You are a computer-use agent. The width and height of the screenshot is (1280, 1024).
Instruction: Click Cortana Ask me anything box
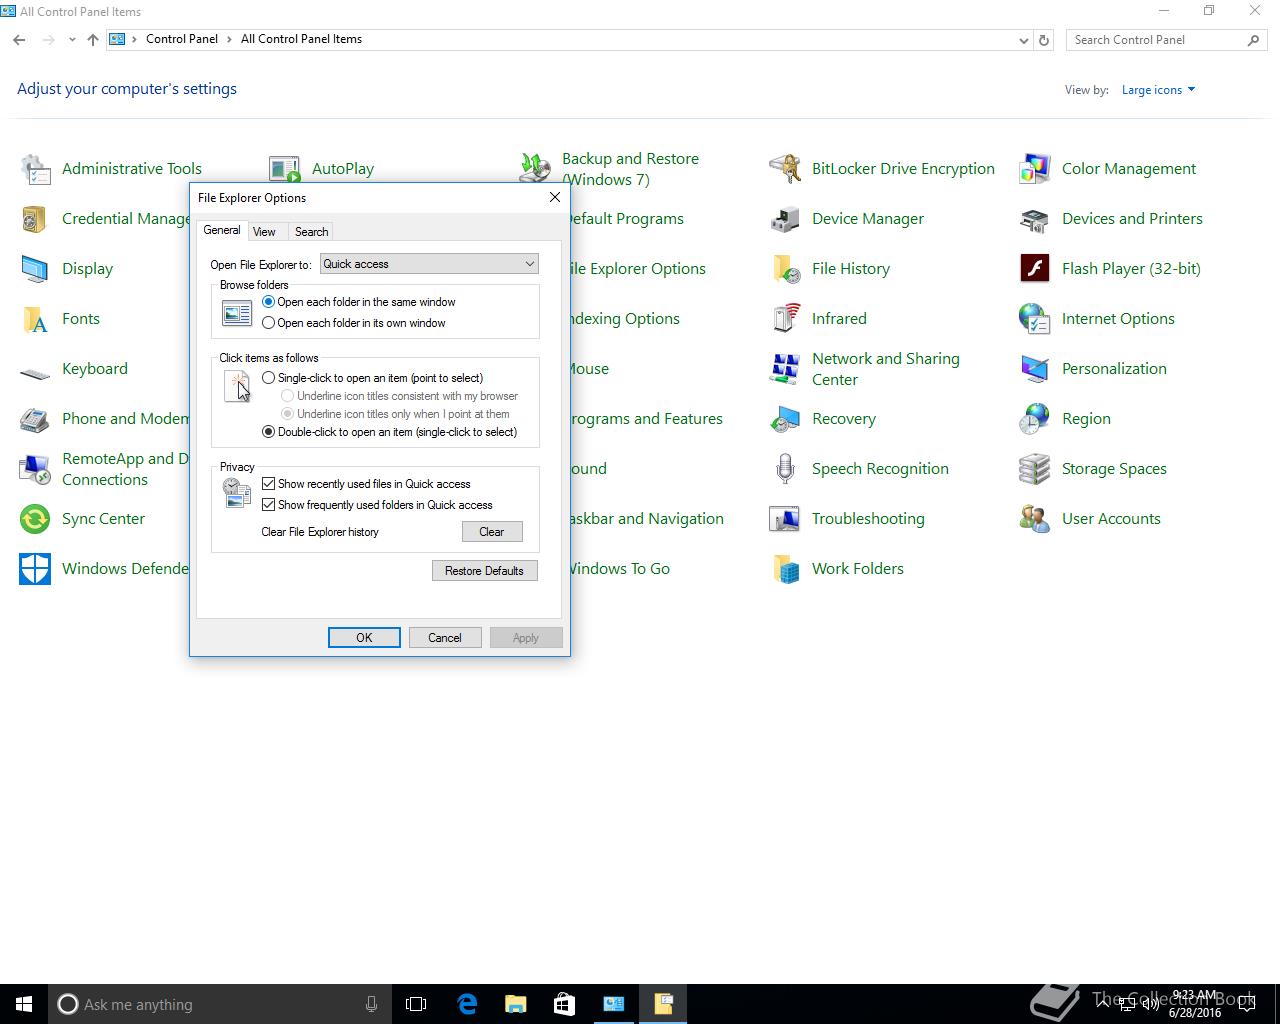coord(219,1004)
